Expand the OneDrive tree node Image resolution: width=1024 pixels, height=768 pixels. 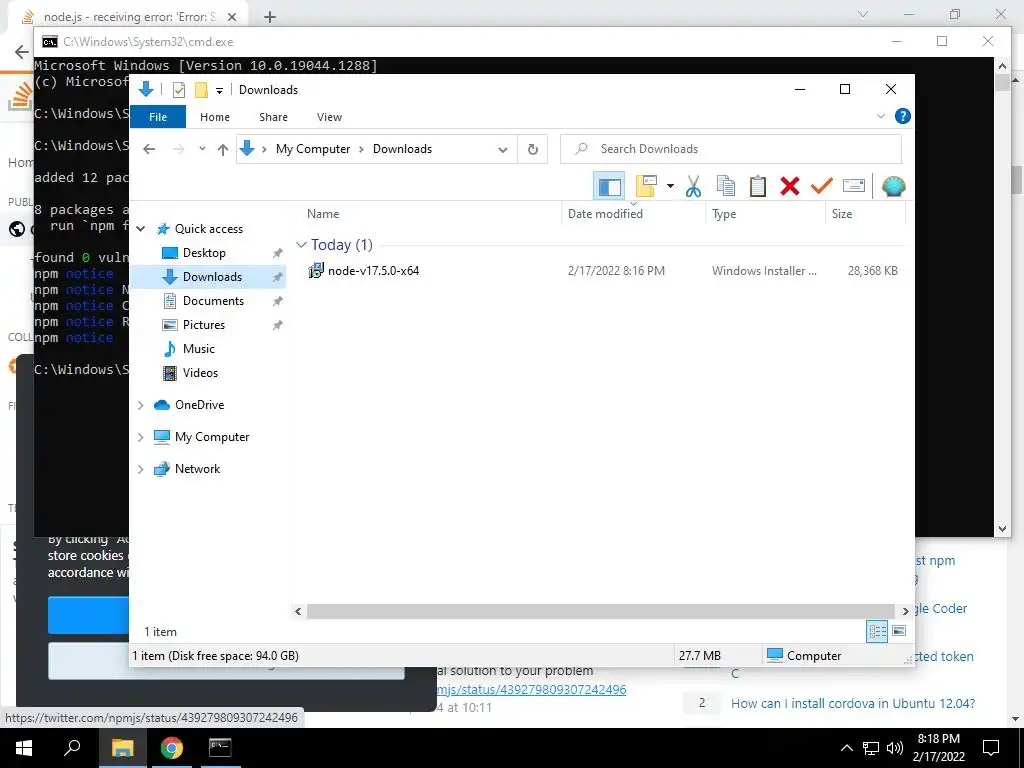[140, 406]
